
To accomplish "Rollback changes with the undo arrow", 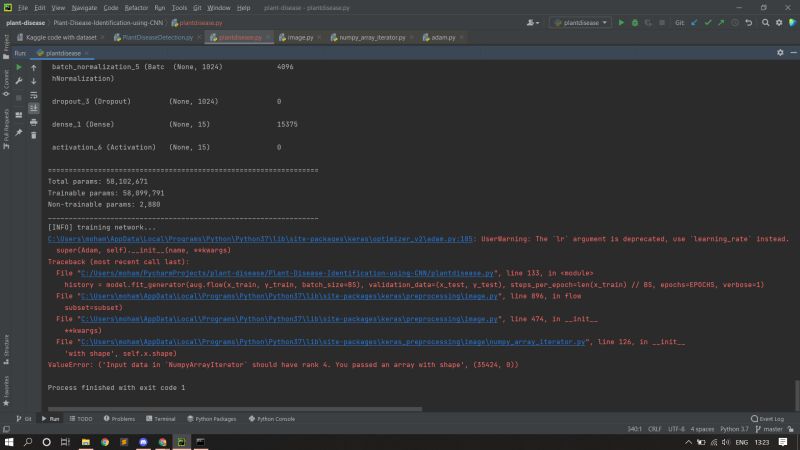I will coord(748,23).
